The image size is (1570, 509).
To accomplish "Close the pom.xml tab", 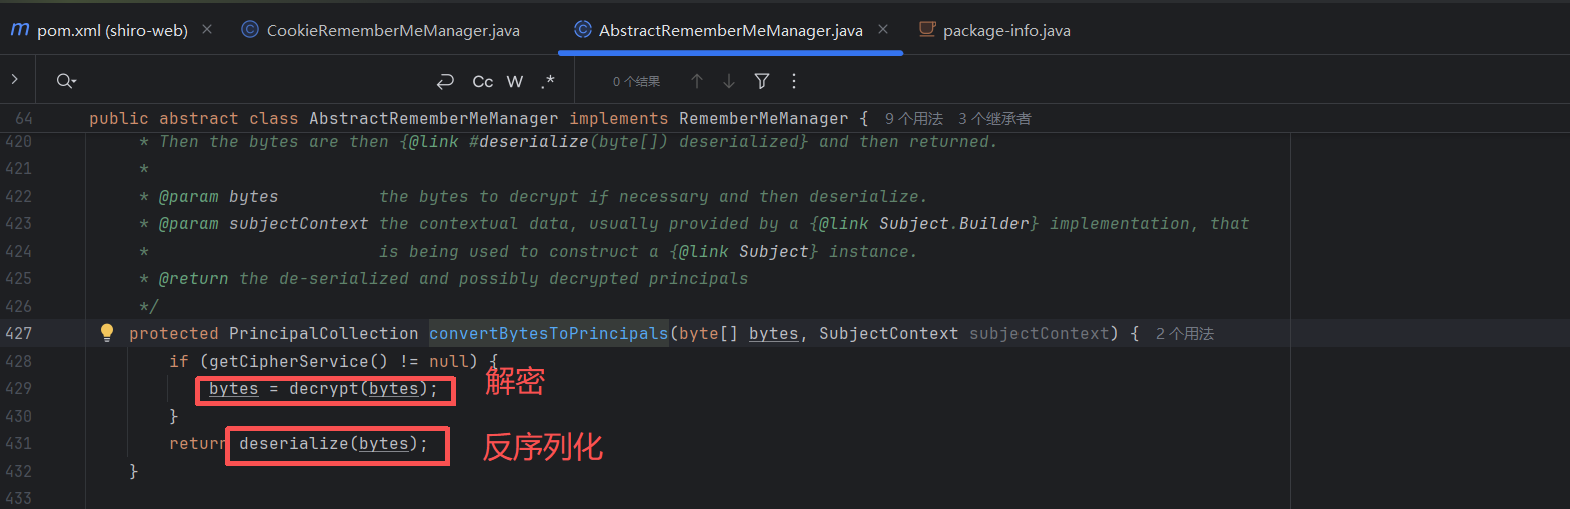I will pos(207,30).
